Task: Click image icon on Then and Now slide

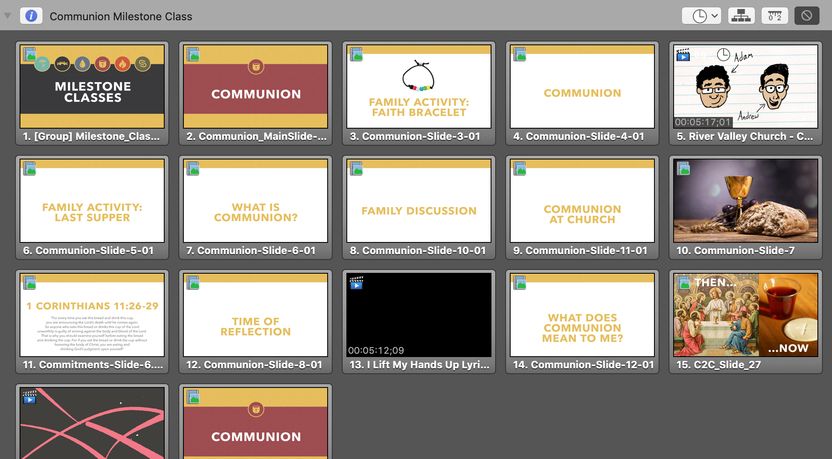Action: (683, 282)
